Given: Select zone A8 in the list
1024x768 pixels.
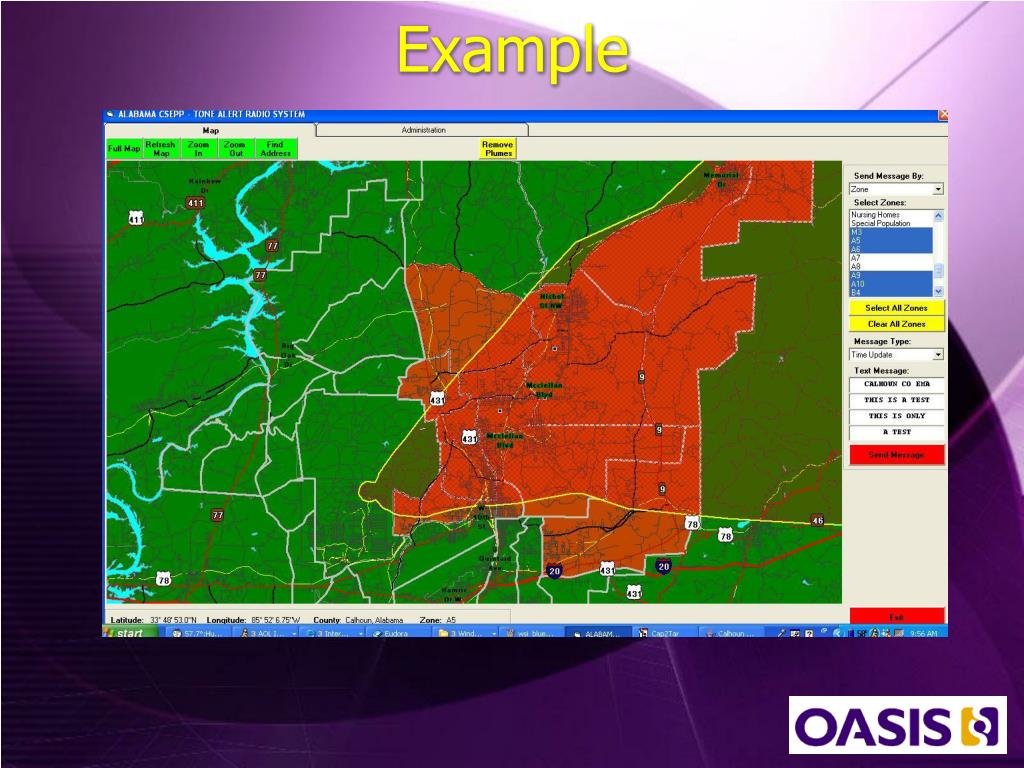Looking at the screenshot, I should [x=891, y=266].
